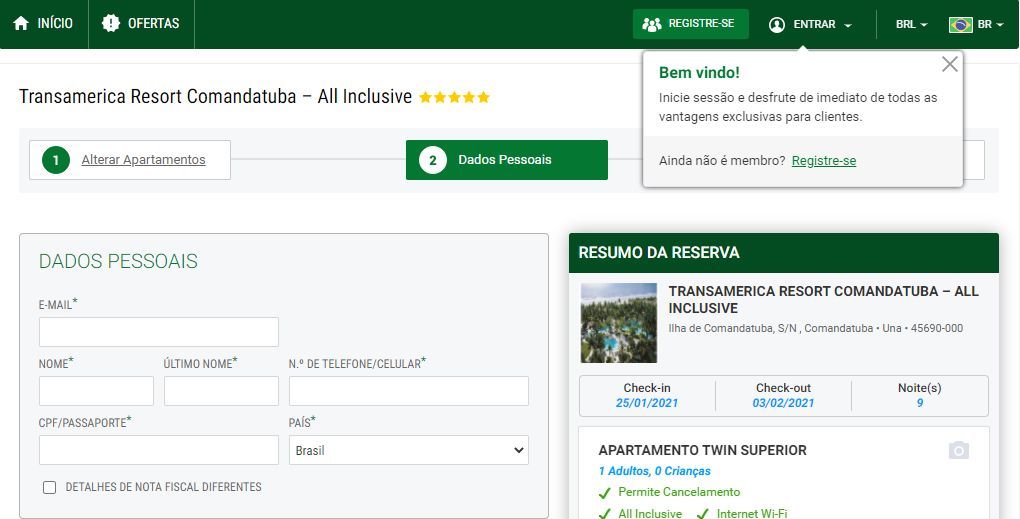The height and width of the screenshot is (519, 1020).
Task: Open the País dropdown showing Brasil
Action: [409, 450]
